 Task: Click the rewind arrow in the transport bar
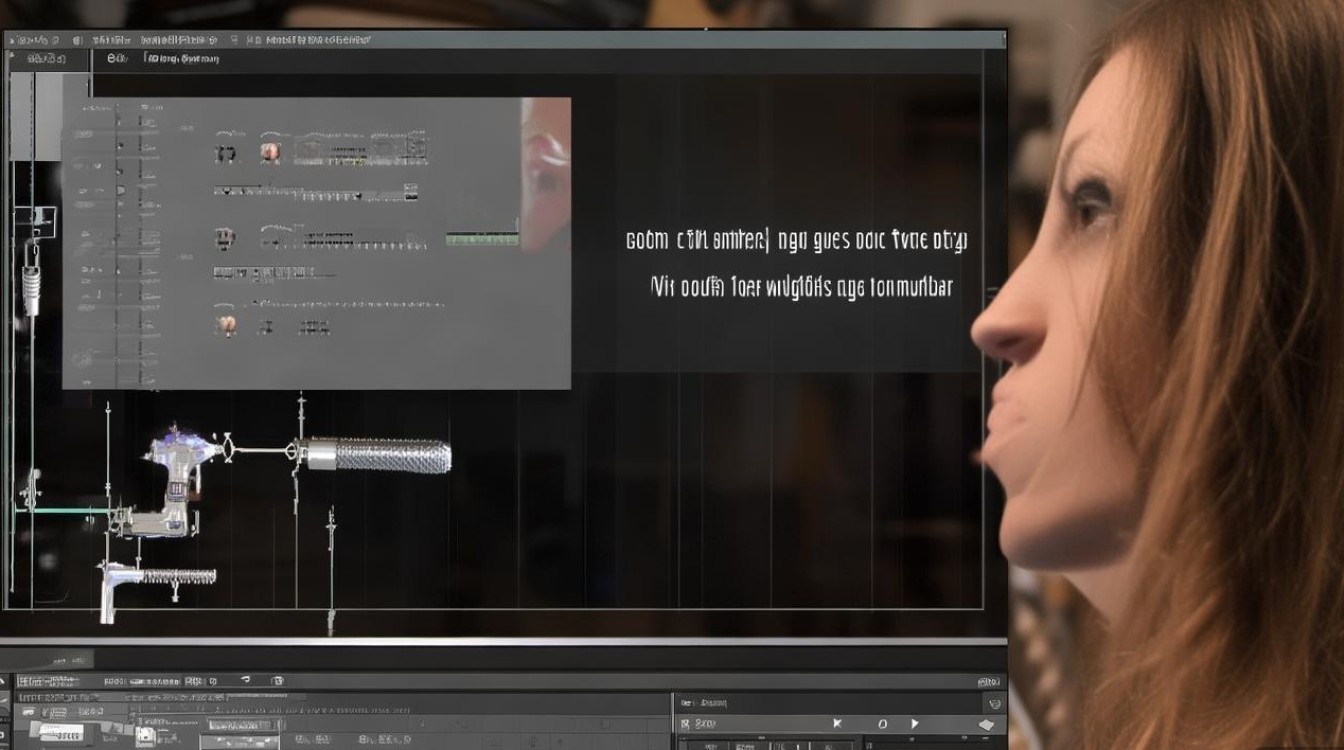pyautogui.click(x=837, y=723)
